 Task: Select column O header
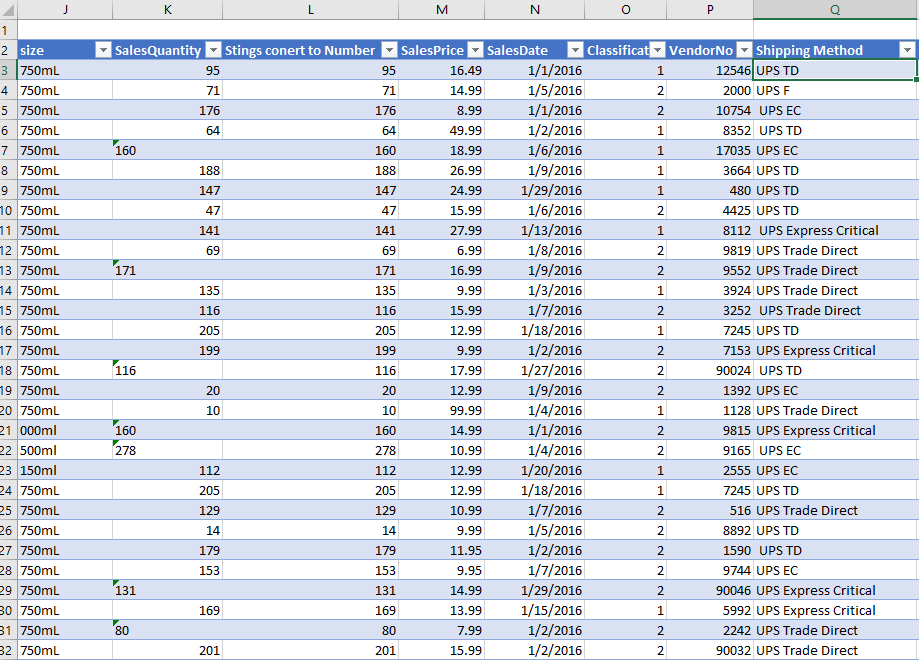pos(625,9)
